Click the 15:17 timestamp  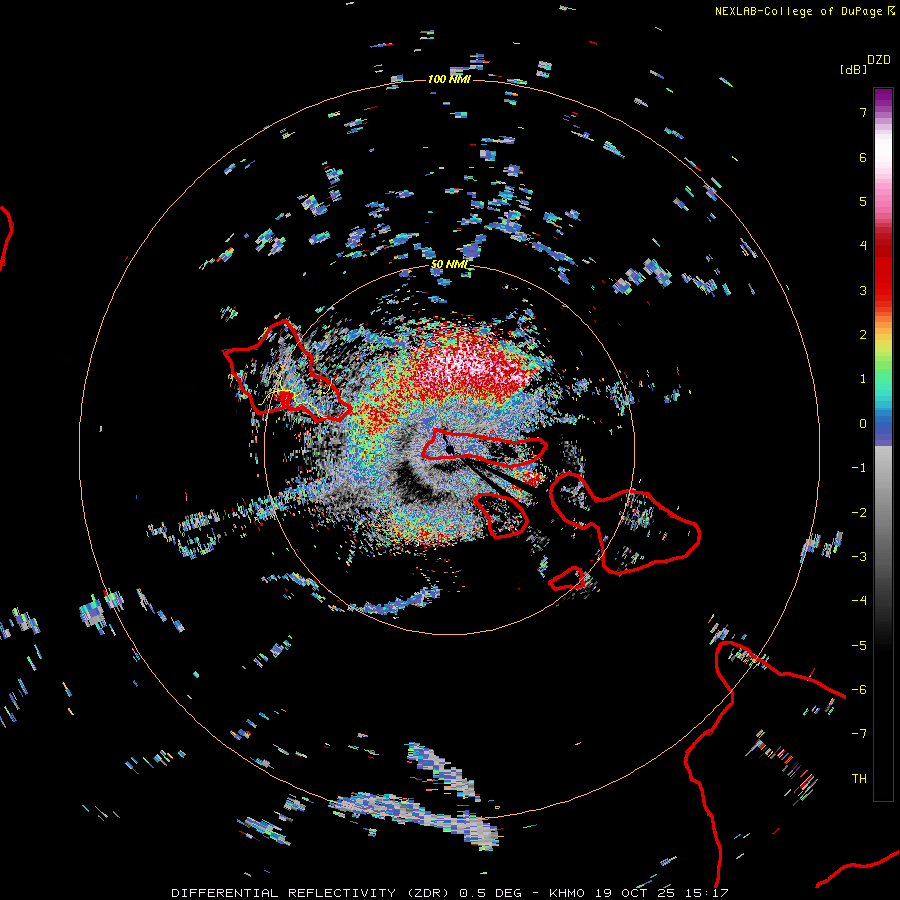pos(709,893)
